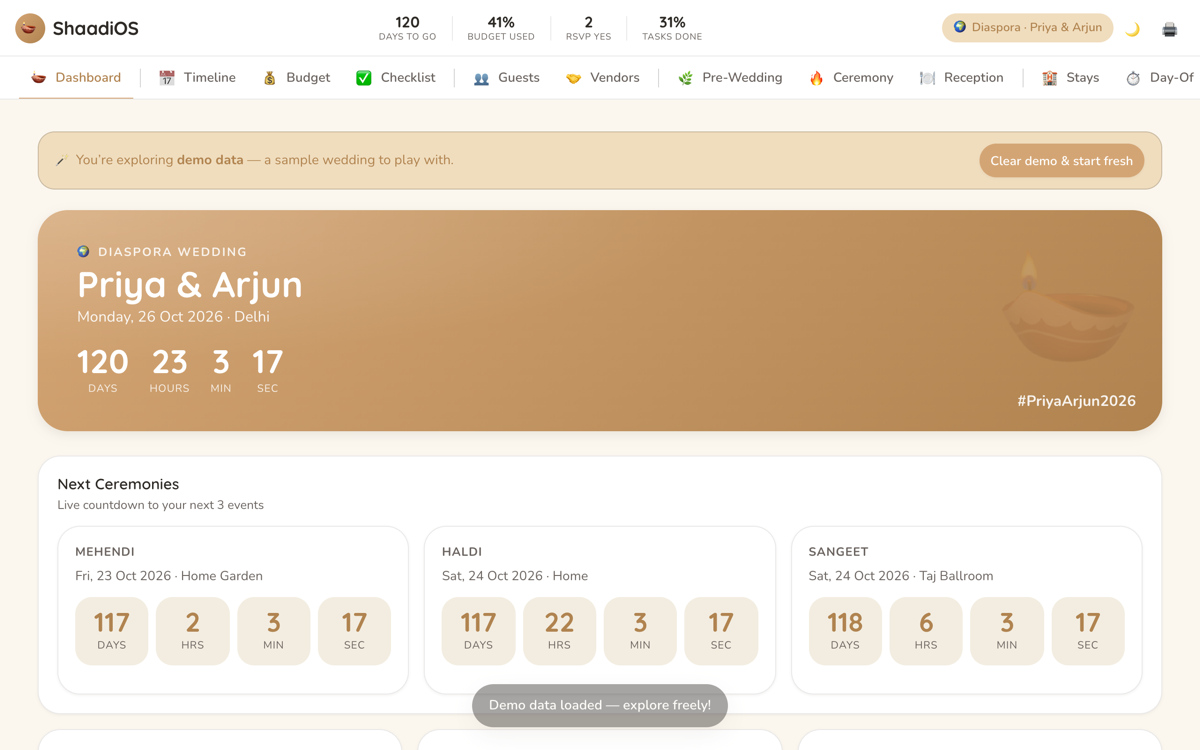1200x750 pixels.
Task: Click the Priya & Arjun hero title
Action: 190,285
